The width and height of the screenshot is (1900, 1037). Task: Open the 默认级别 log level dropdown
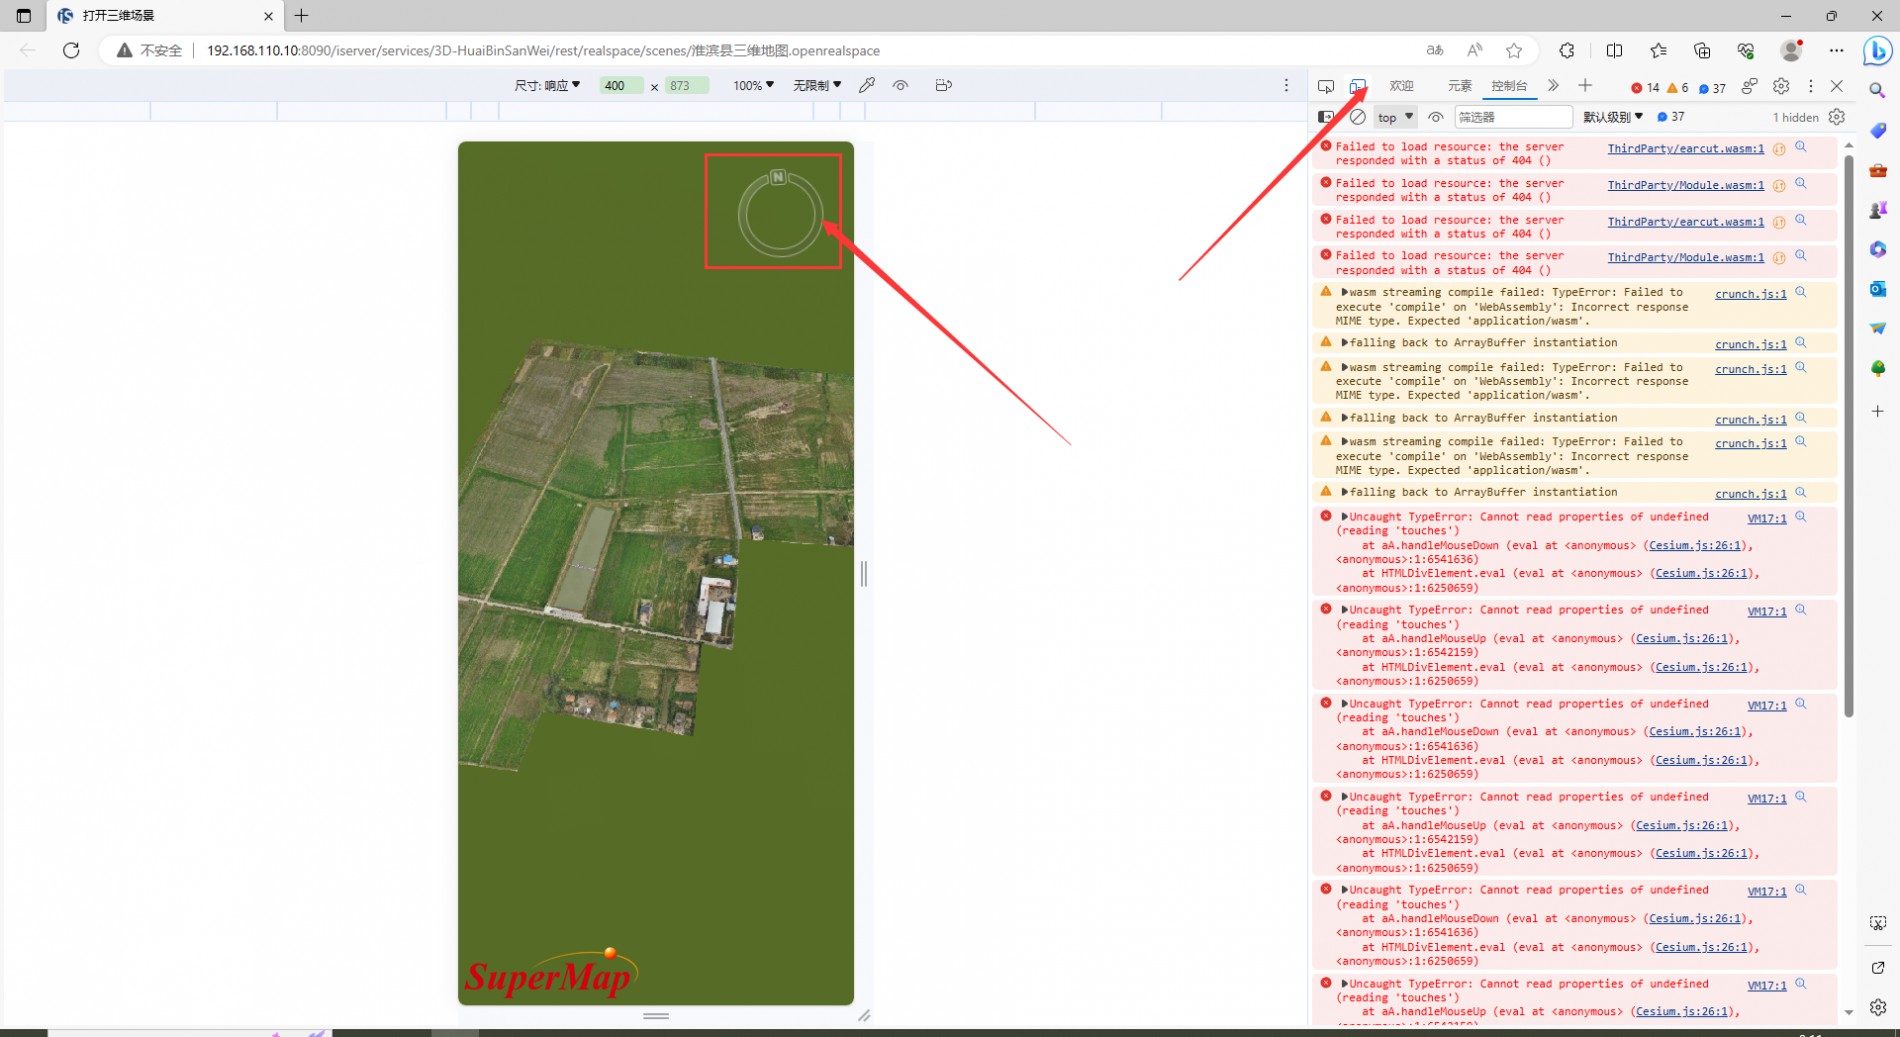coord(1613,117)
